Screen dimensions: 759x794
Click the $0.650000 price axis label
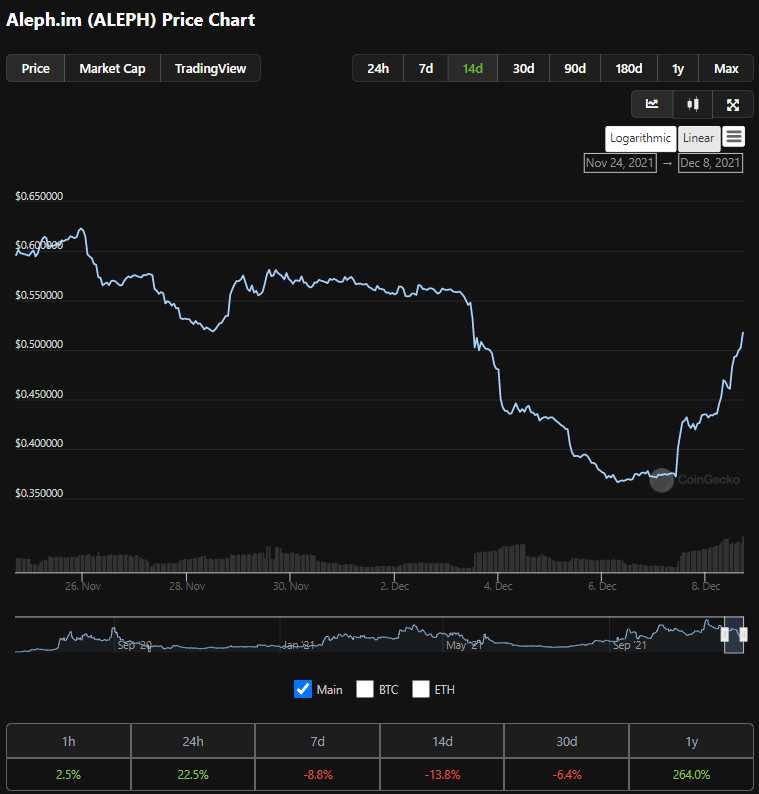[x=39, y=196]
